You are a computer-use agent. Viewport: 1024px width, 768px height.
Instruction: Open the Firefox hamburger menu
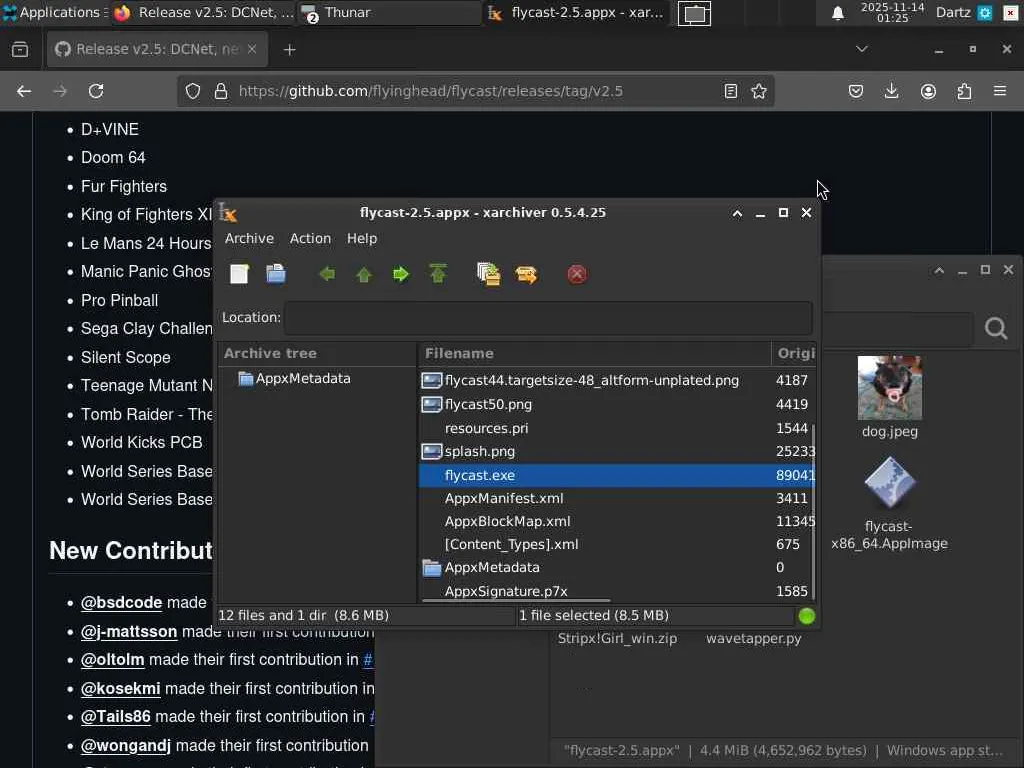[1000, 91]
